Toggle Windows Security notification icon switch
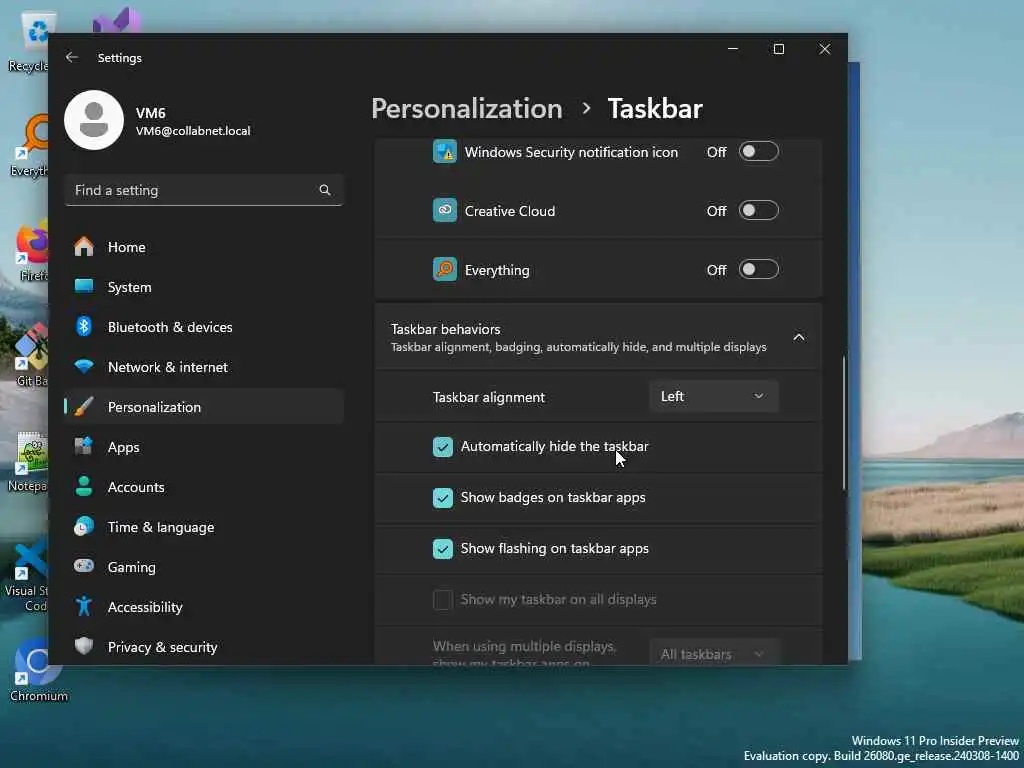This screenshot has height=768, width=1024. (758, 152)
